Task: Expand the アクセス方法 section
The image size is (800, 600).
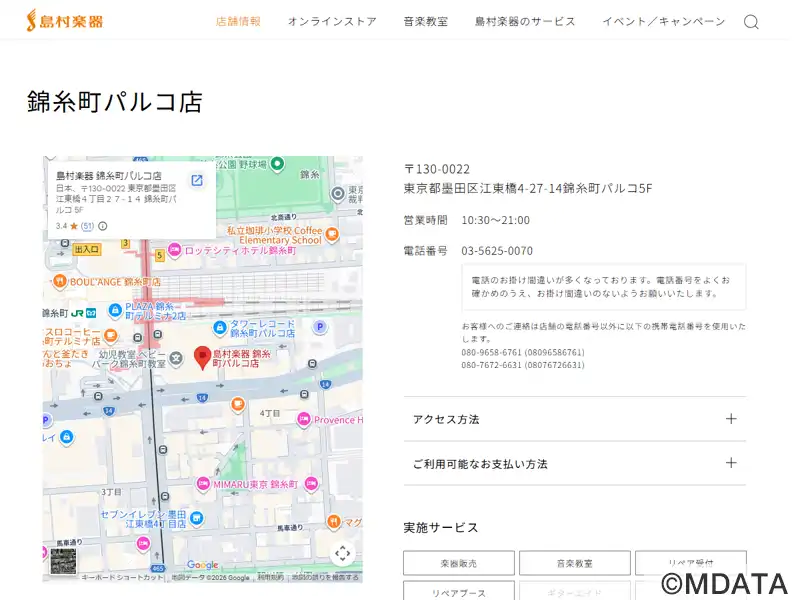Action: point(574,419)
